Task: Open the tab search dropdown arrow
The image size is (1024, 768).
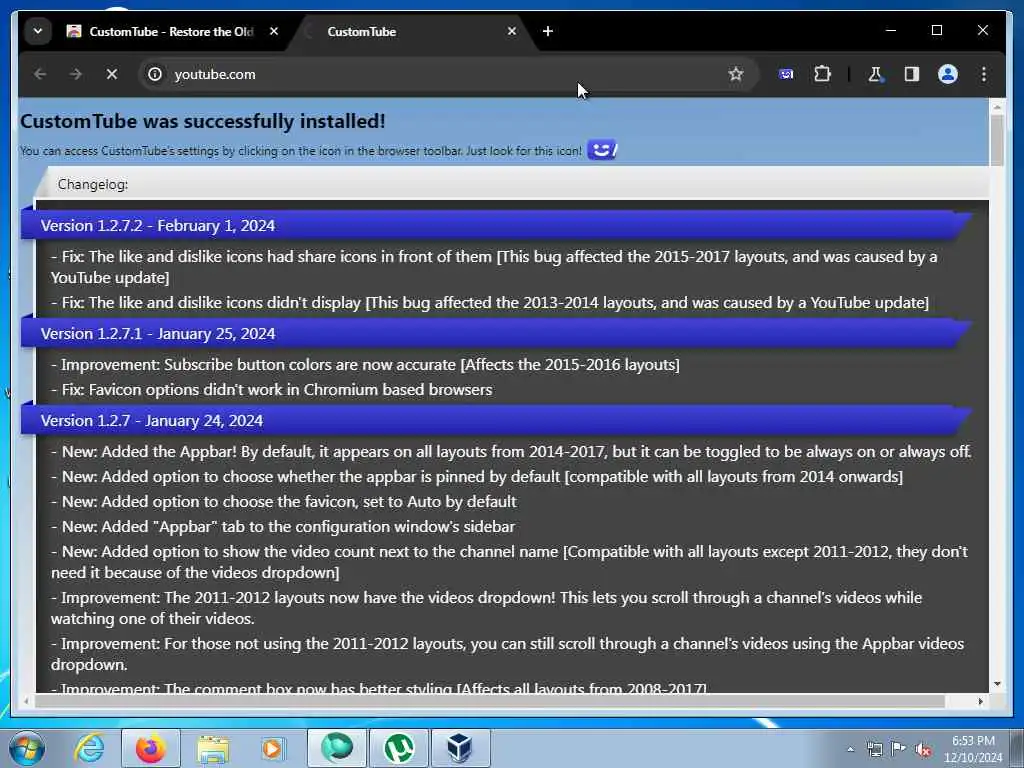Action: click(38, 31)
